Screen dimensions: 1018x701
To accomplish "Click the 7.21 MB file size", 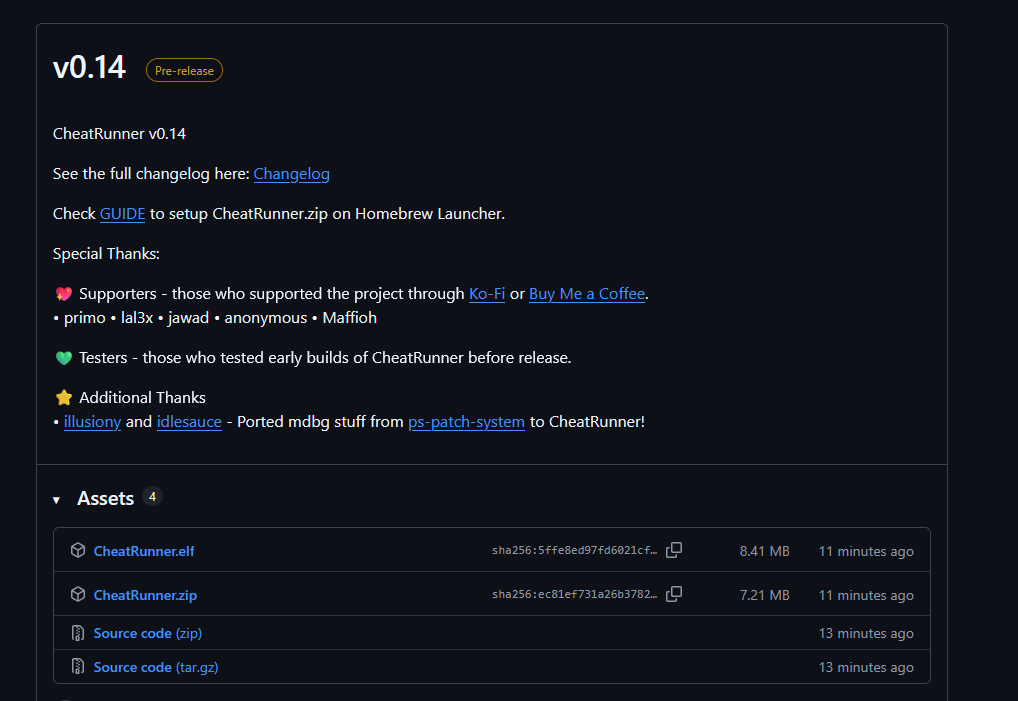I will [764, 595].
